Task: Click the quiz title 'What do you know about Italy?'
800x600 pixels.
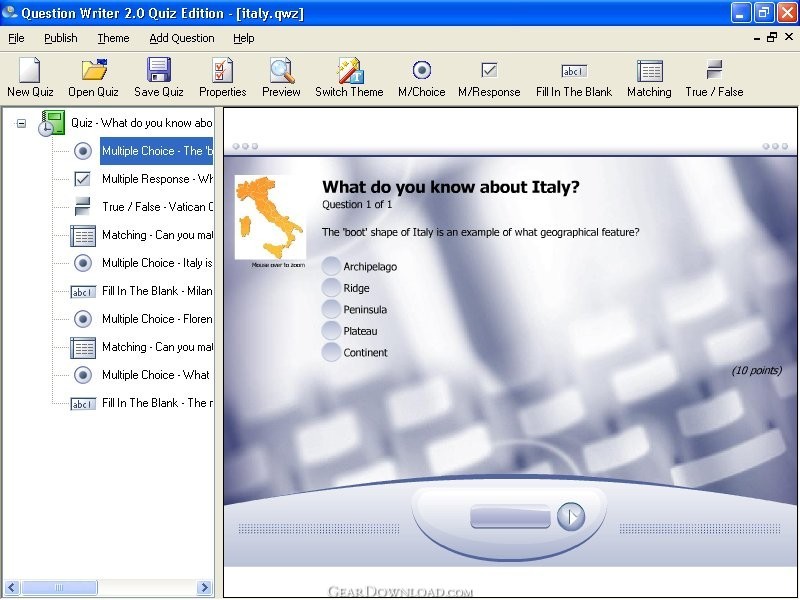Action: coord(451,187)
